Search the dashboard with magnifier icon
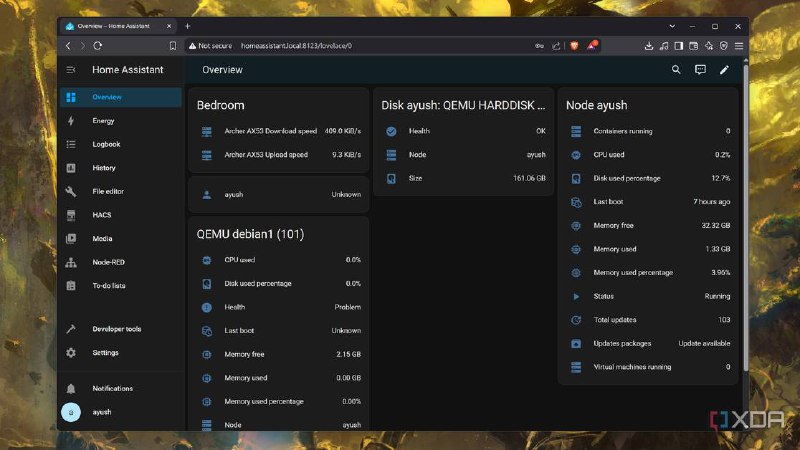The height and width of the screenshot is (450, 800). [x=676, y=70]
